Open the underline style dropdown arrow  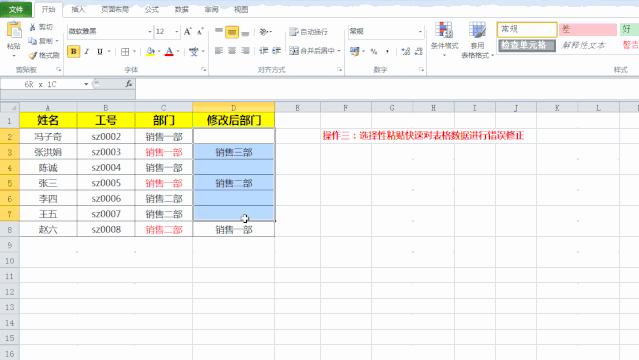[109, 51]
